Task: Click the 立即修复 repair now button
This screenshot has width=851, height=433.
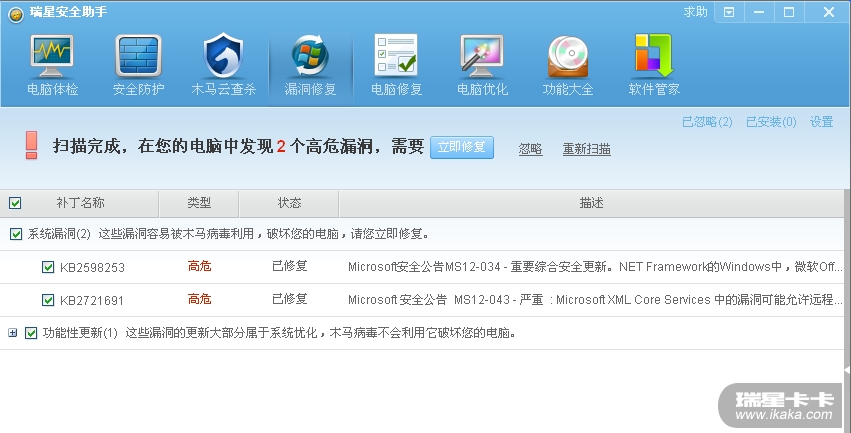Action: pos(462,147)
